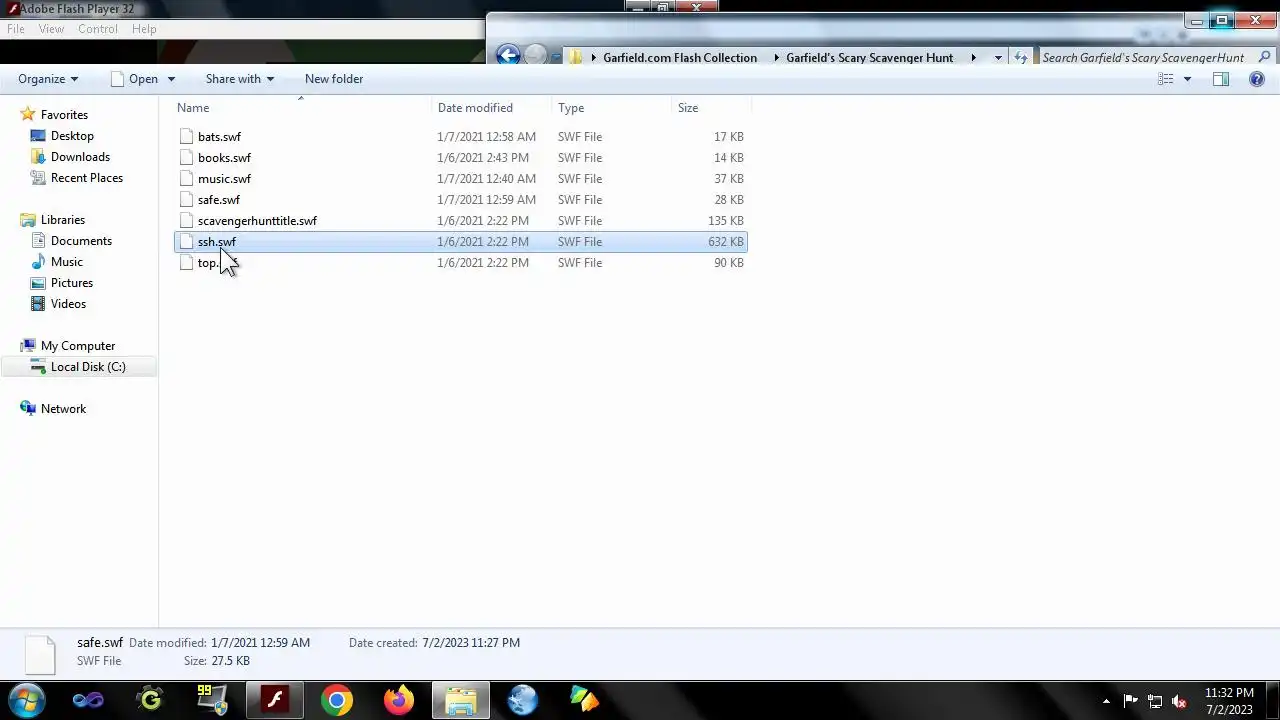Select My Computer in navigation pane

[78, 346]
